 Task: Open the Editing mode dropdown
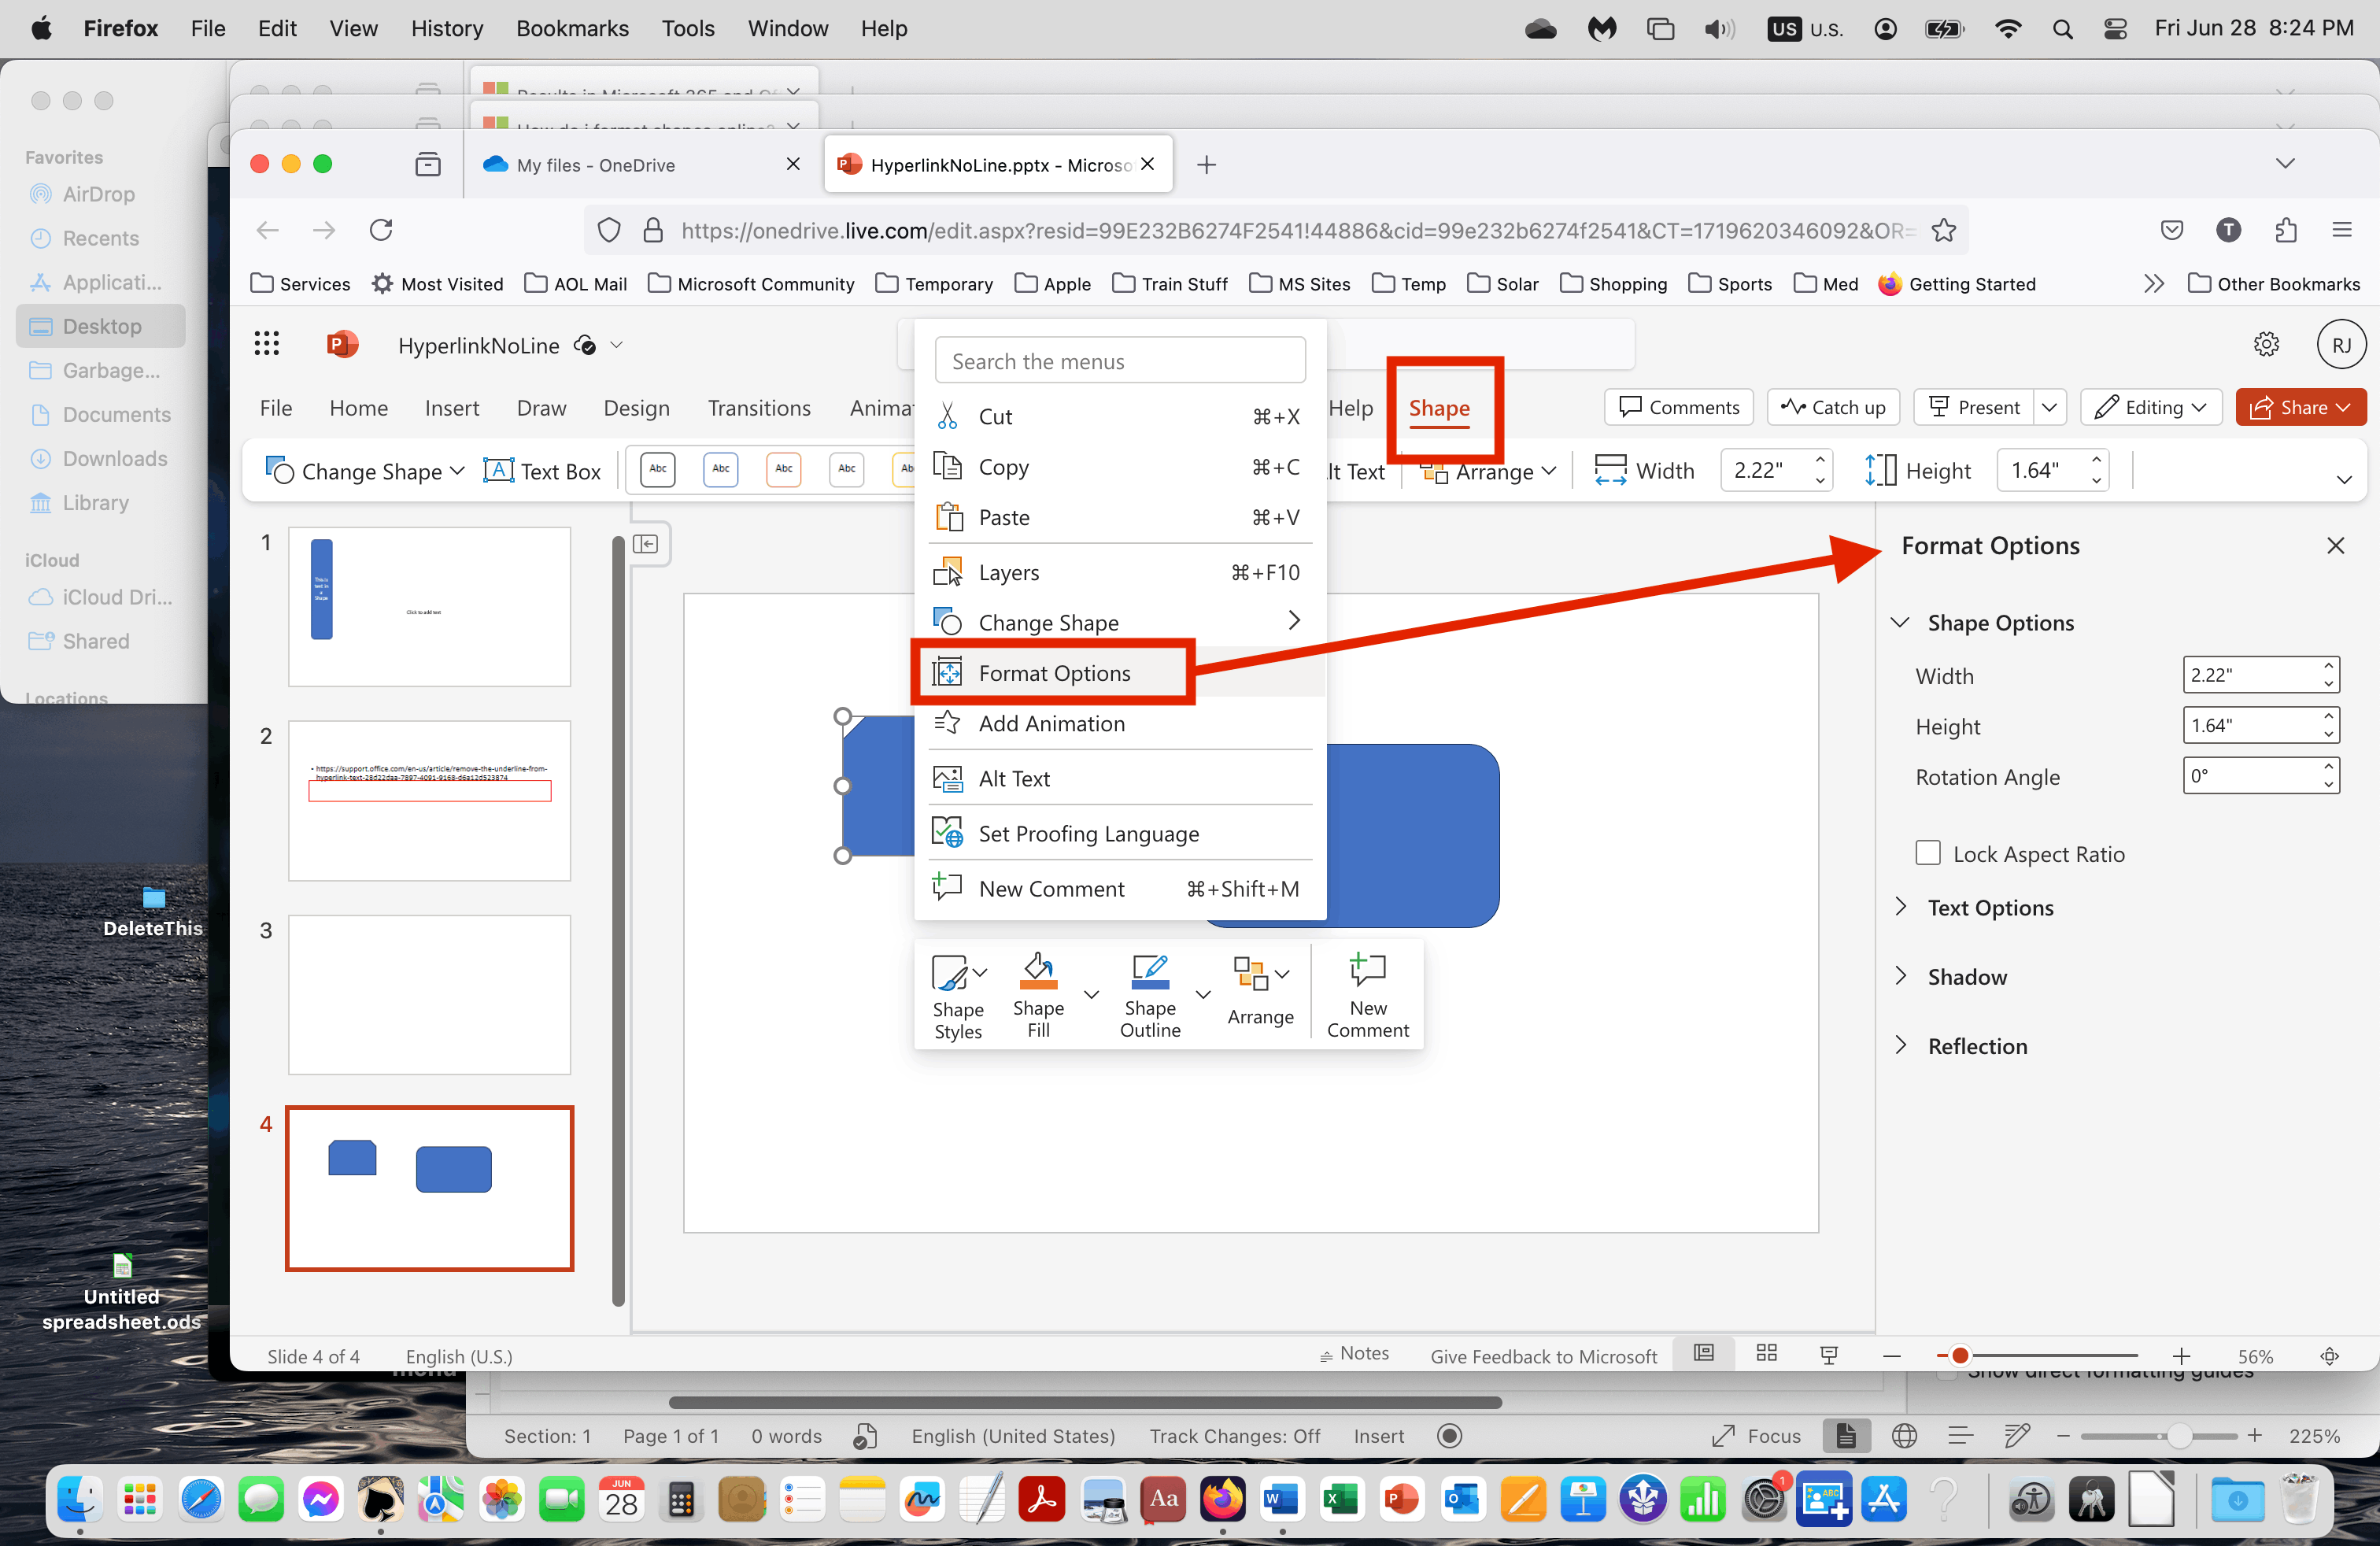(x=2150, y=407)
